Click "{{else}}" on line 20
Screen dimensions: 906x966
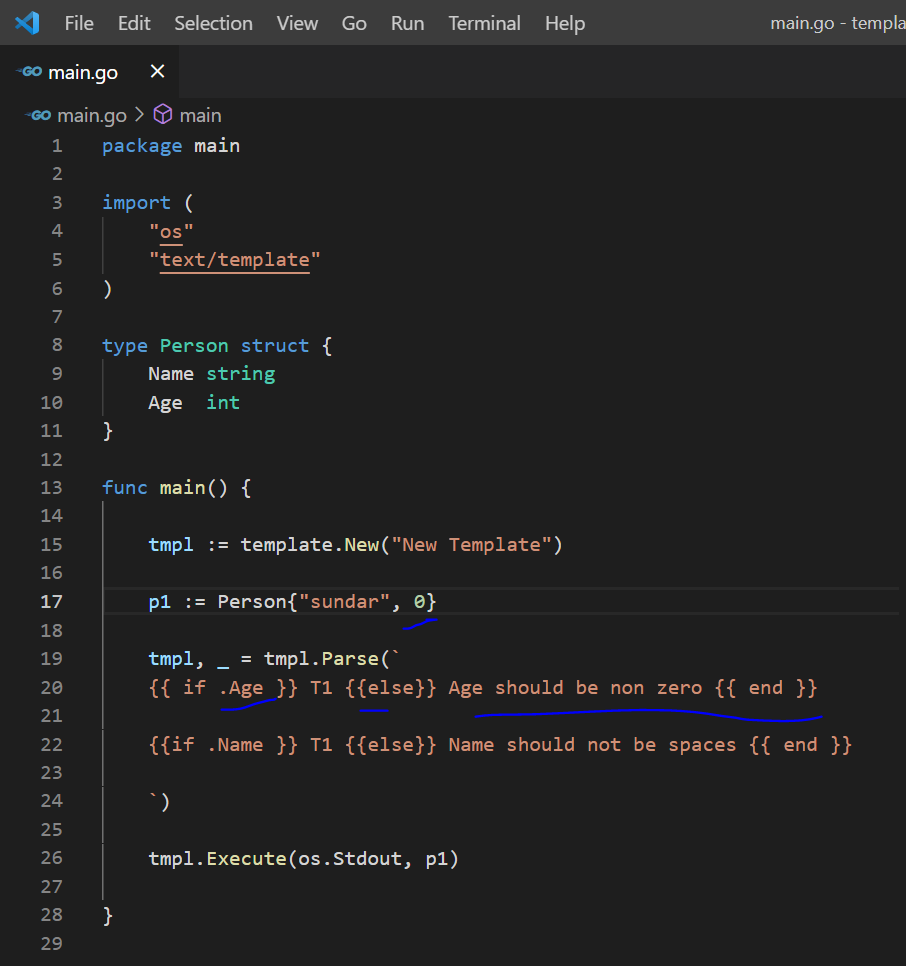coord(390,688)
